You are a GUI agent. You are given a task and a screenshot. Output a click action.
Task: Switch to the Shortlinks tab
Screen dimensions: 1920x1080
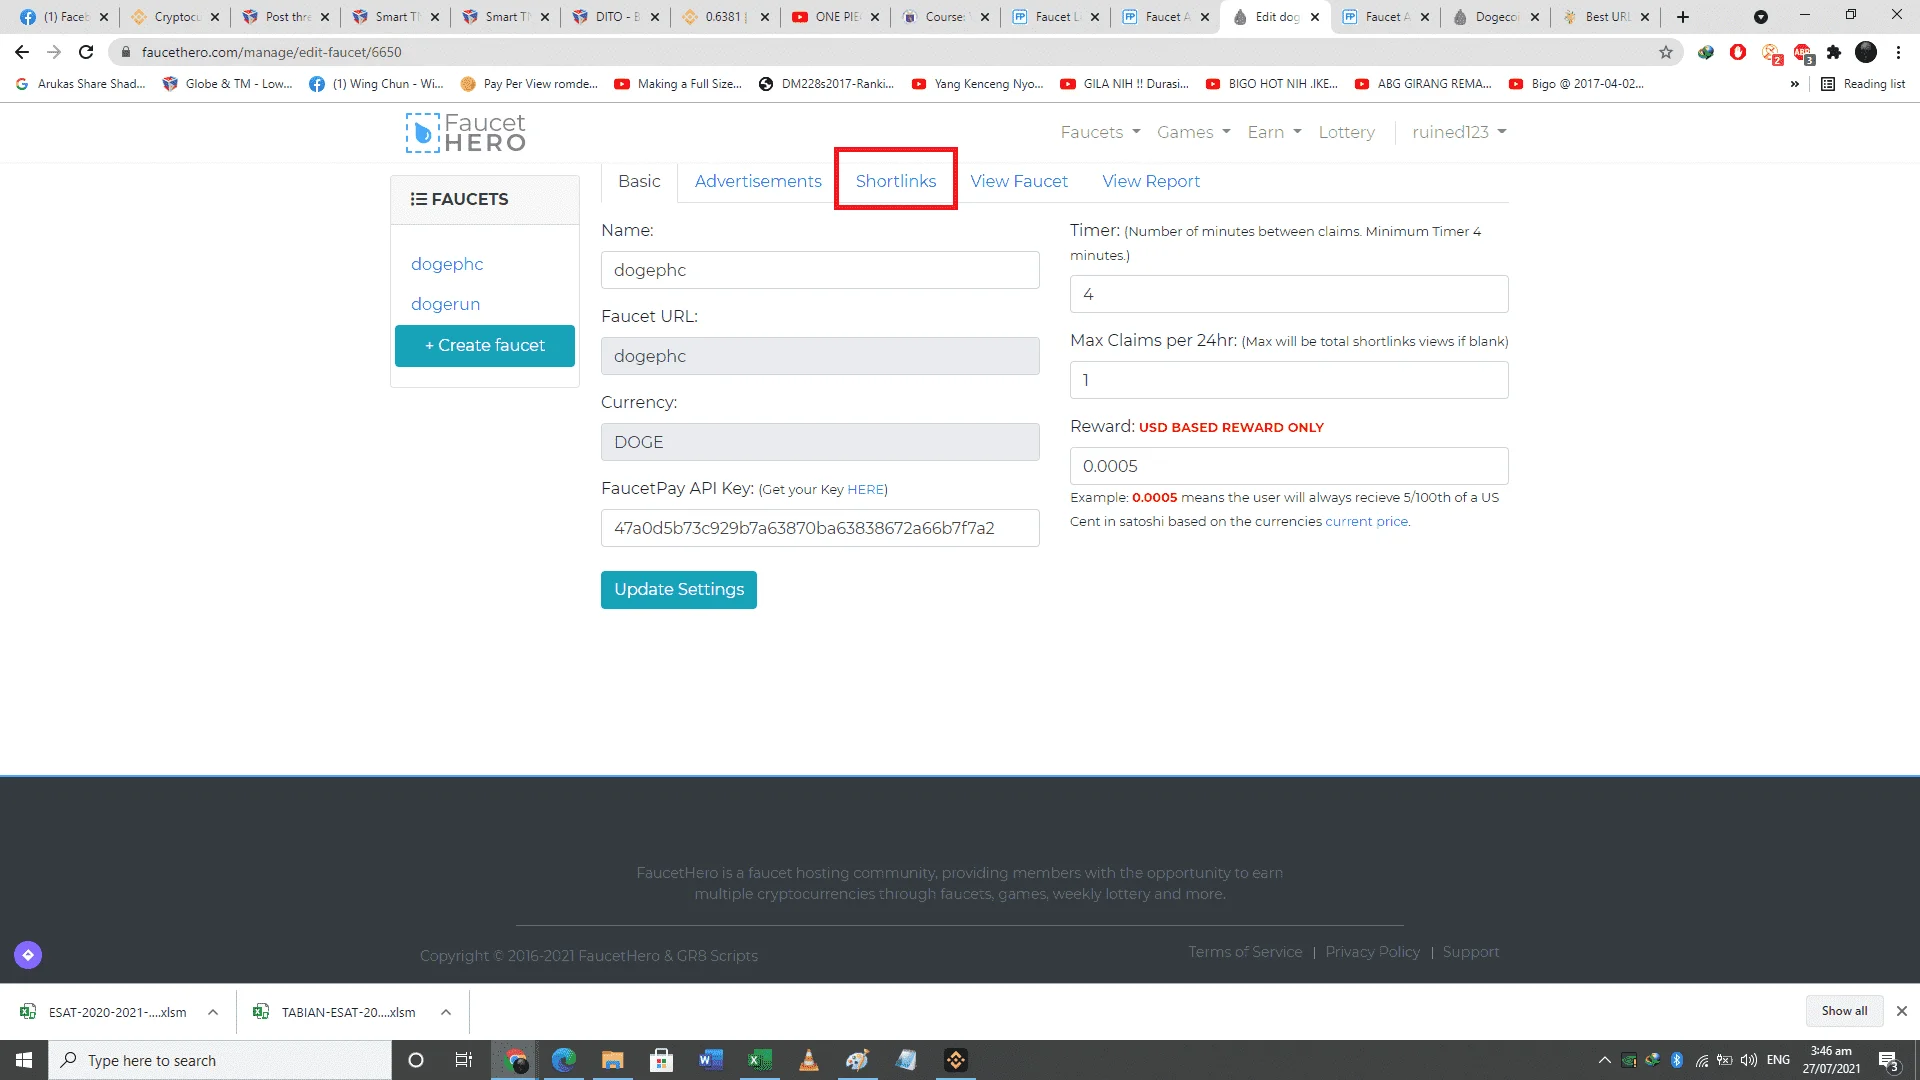coord(896,181)
